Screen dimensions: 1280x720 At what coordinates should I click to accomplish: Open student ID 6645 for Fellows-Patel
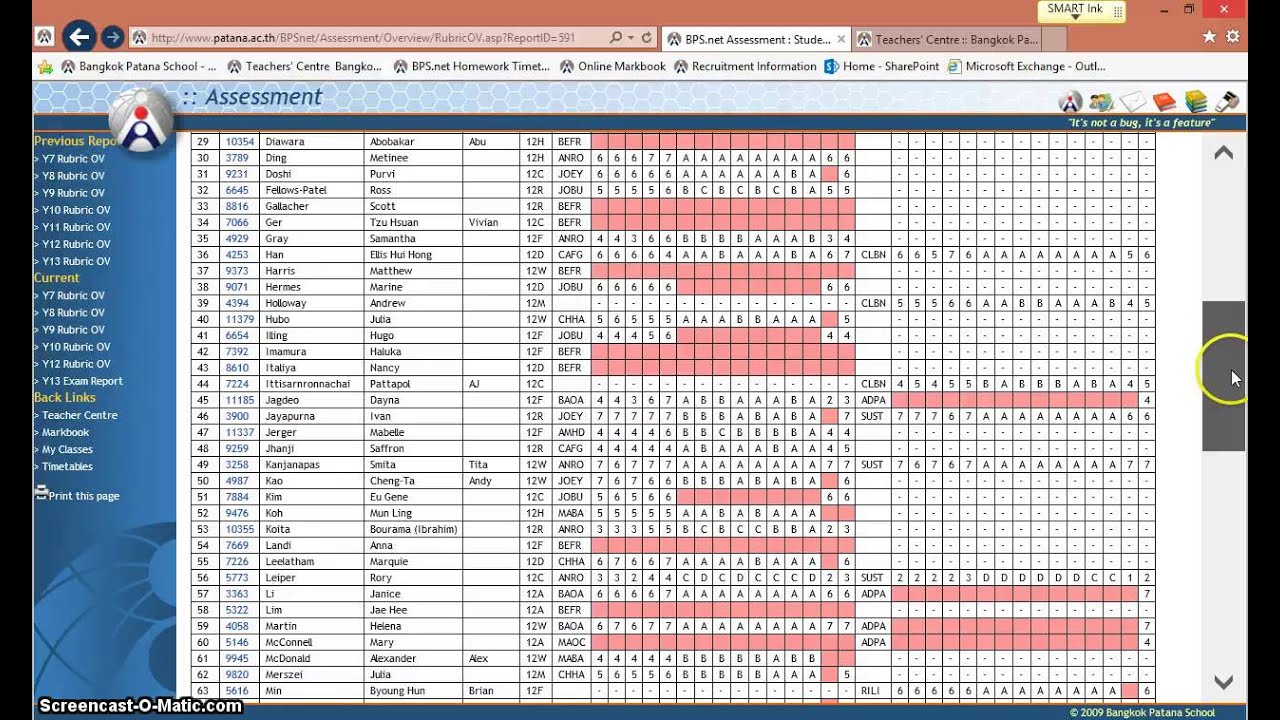pyautogui.click(x=236, y=190)
